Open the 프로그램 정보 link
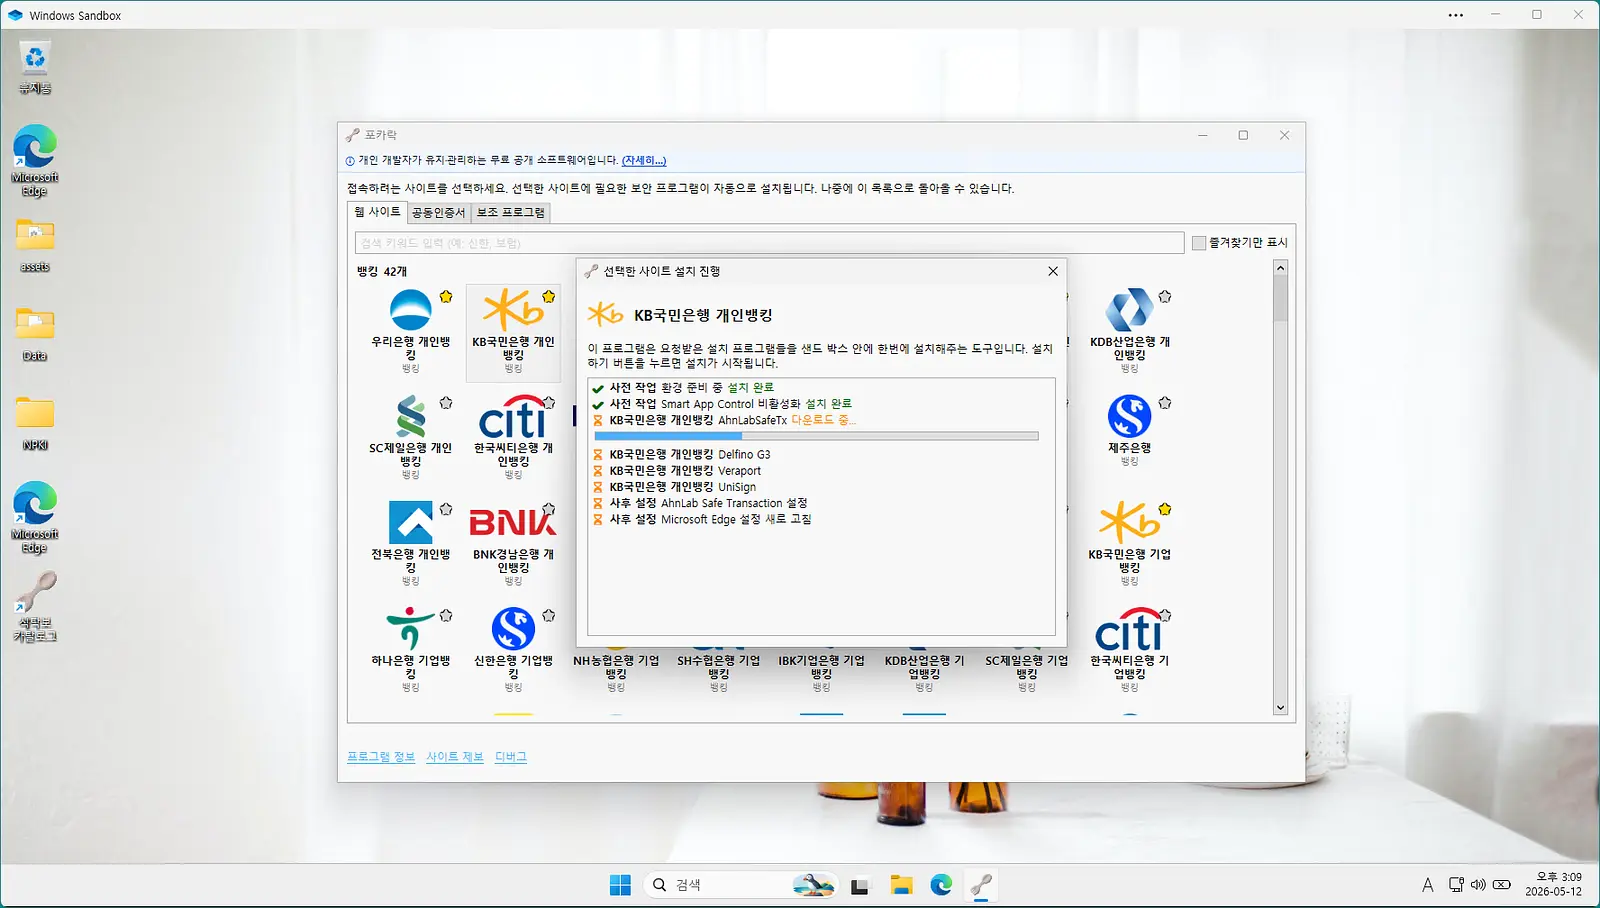 381,757
